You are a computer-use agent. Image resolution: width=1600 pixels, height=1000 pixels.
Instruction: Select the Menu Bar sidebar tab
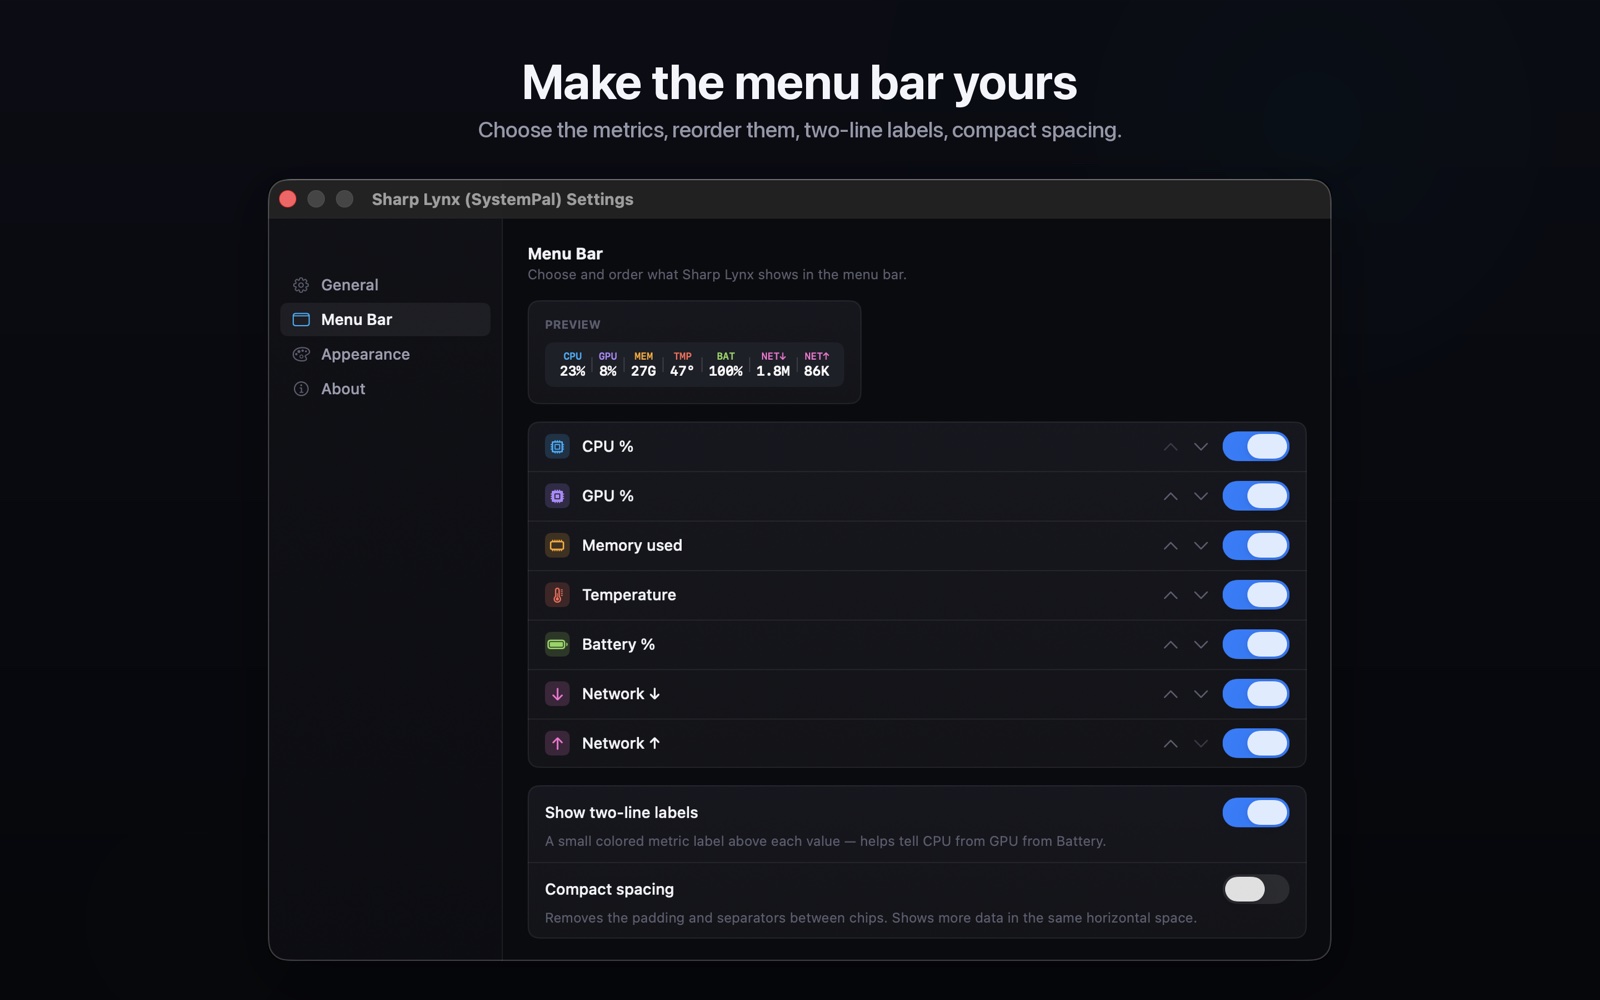tap(385, 320)
